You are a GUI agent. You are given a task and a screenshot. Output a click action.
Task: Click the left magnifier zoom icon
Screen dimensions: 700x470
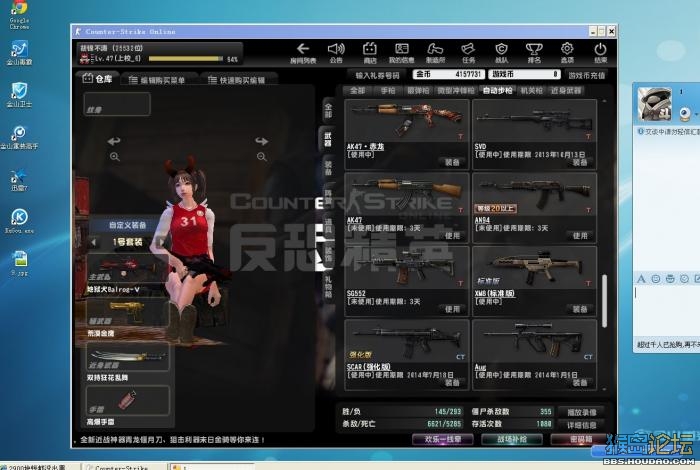tap(115, 157)
